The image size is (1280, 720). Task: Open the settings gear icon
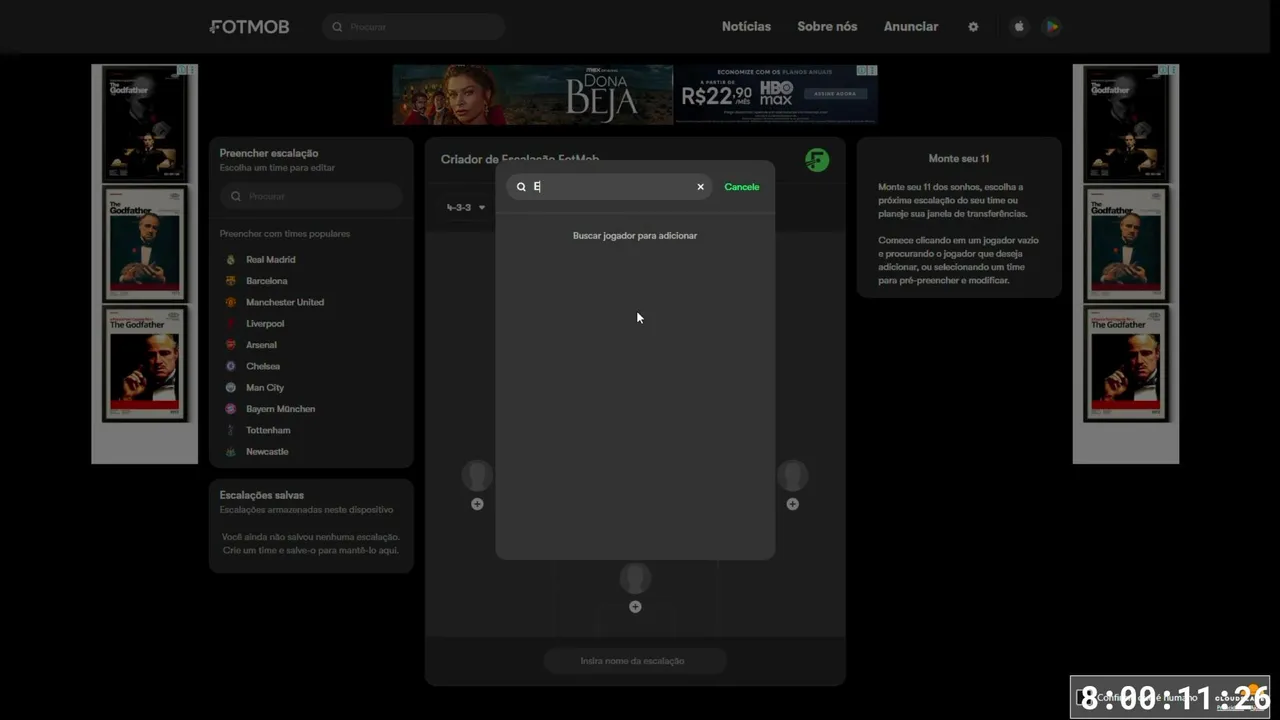[x=973, y=27]
